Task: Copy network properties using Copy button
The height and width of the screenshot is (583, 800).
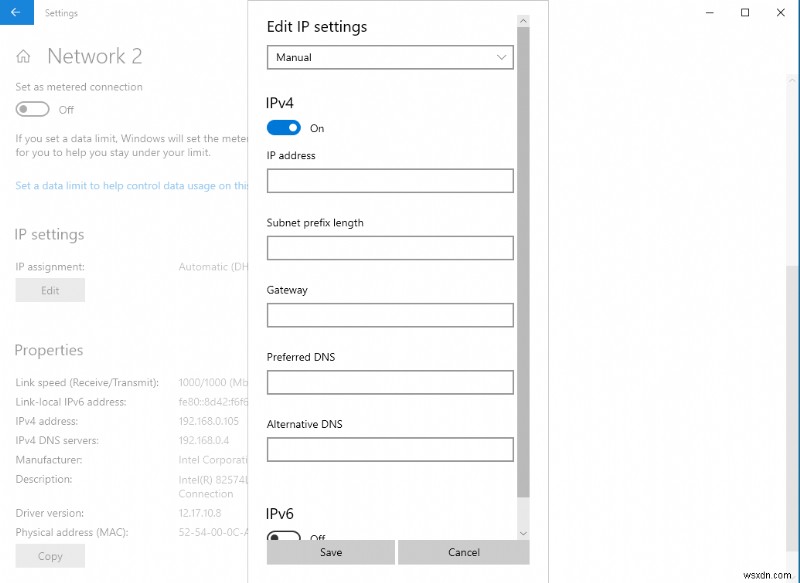Action: click(49, 556)
